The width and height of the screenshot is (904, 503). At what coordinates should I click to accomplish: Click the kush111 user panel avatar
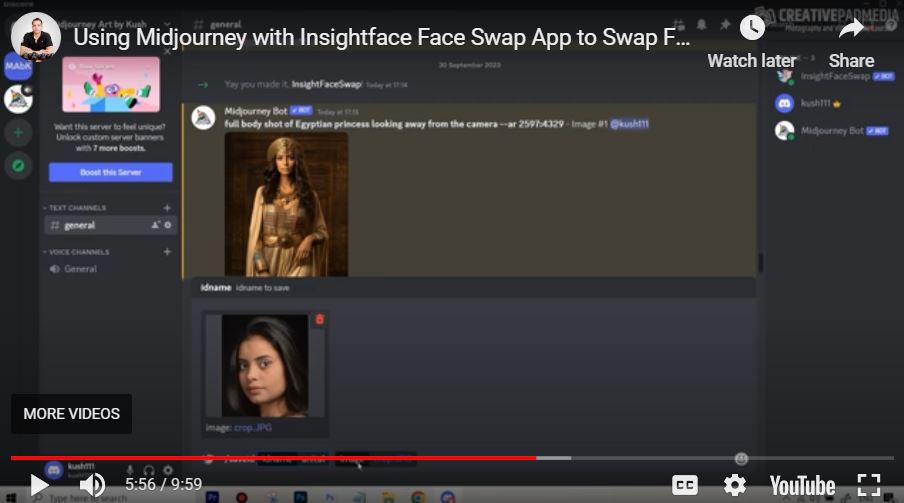pyautogui.click(x=54, y=470)
